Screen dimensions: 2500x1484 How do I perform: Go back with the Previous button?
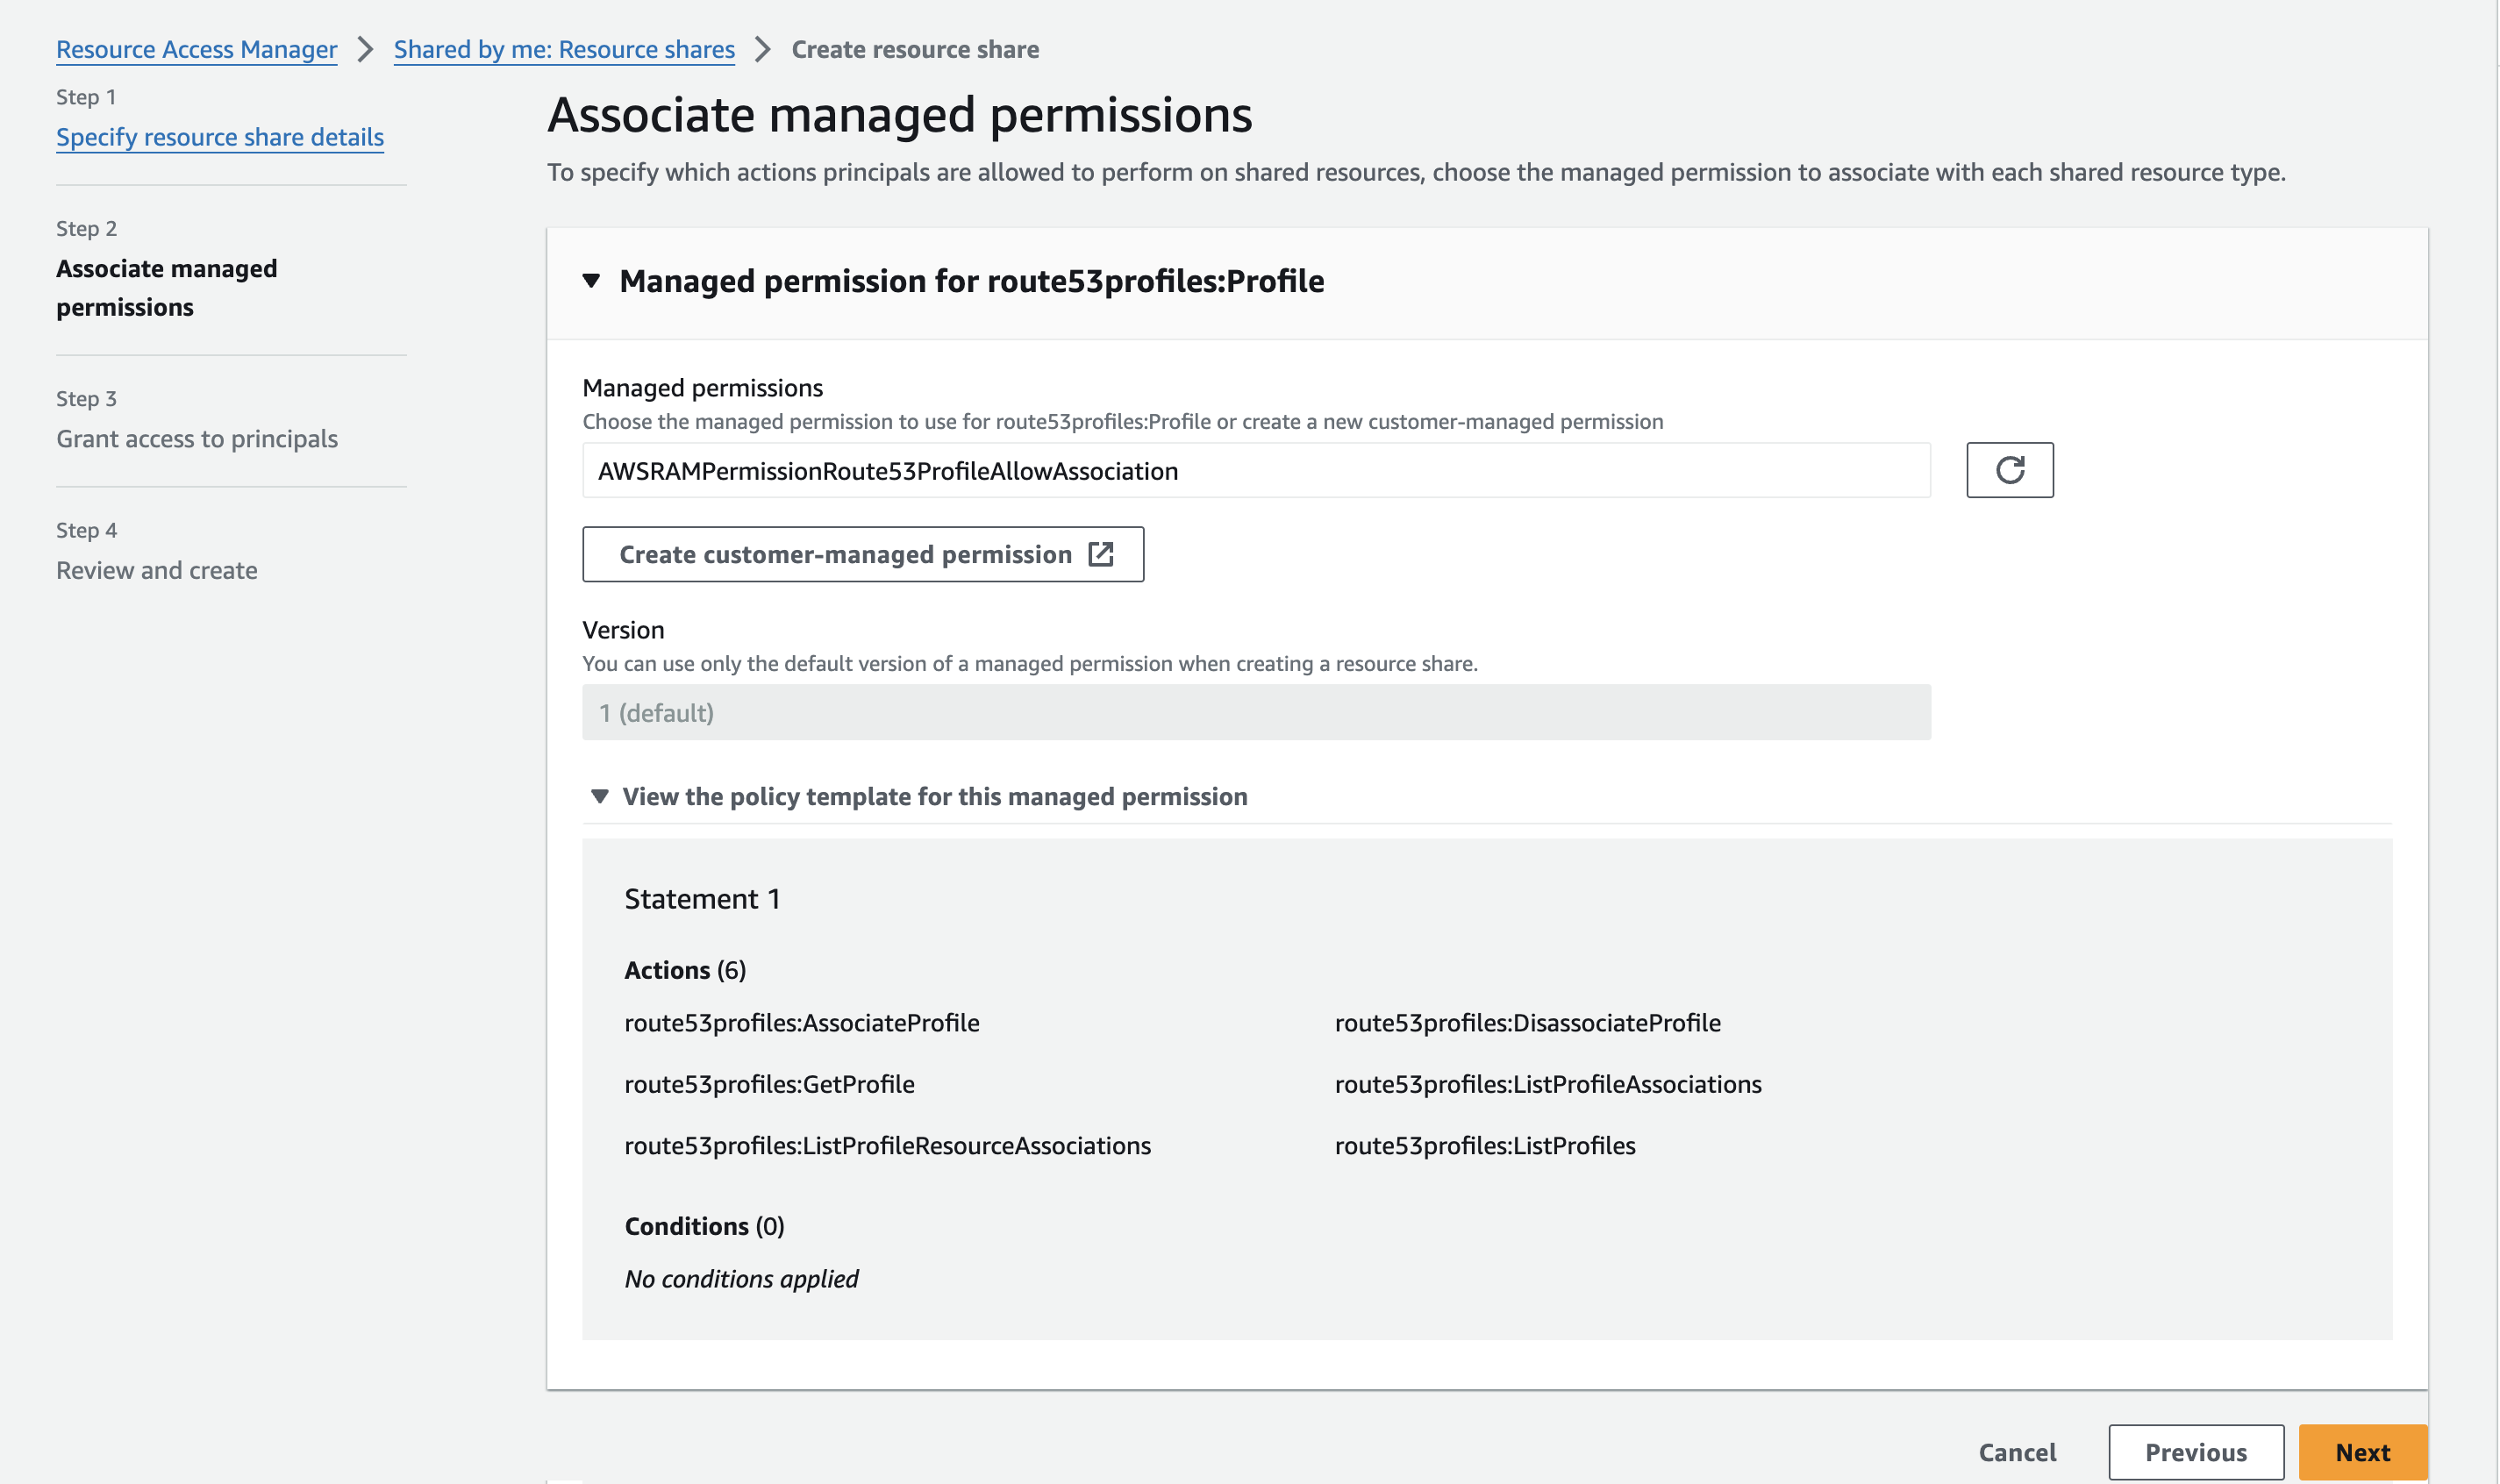coord(2195,1452)
